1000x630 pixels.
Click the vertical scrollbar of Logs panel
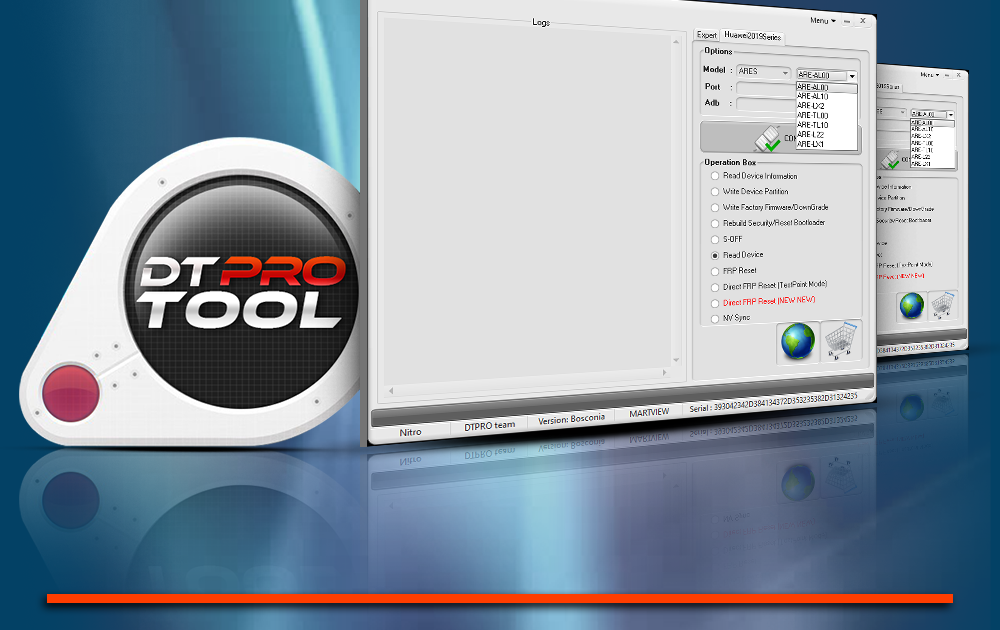pos(676,201)
